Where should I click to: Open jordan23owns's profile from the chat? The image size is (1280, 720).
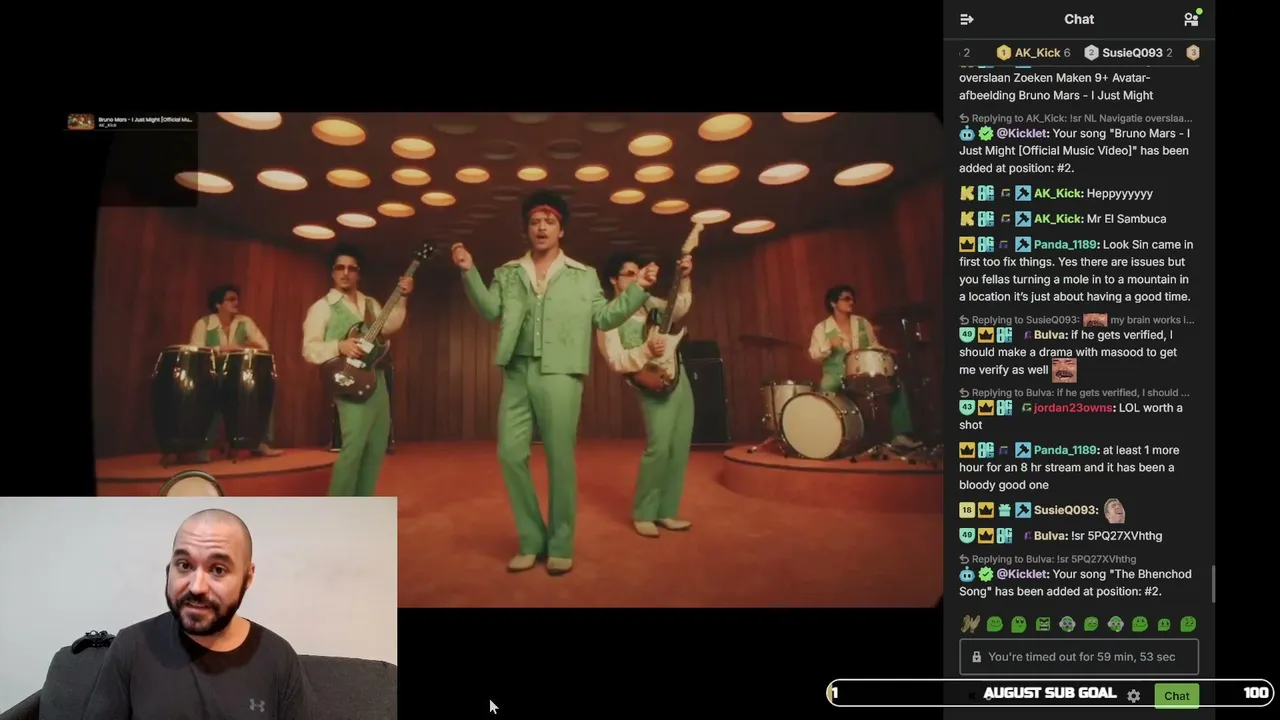1072,408
